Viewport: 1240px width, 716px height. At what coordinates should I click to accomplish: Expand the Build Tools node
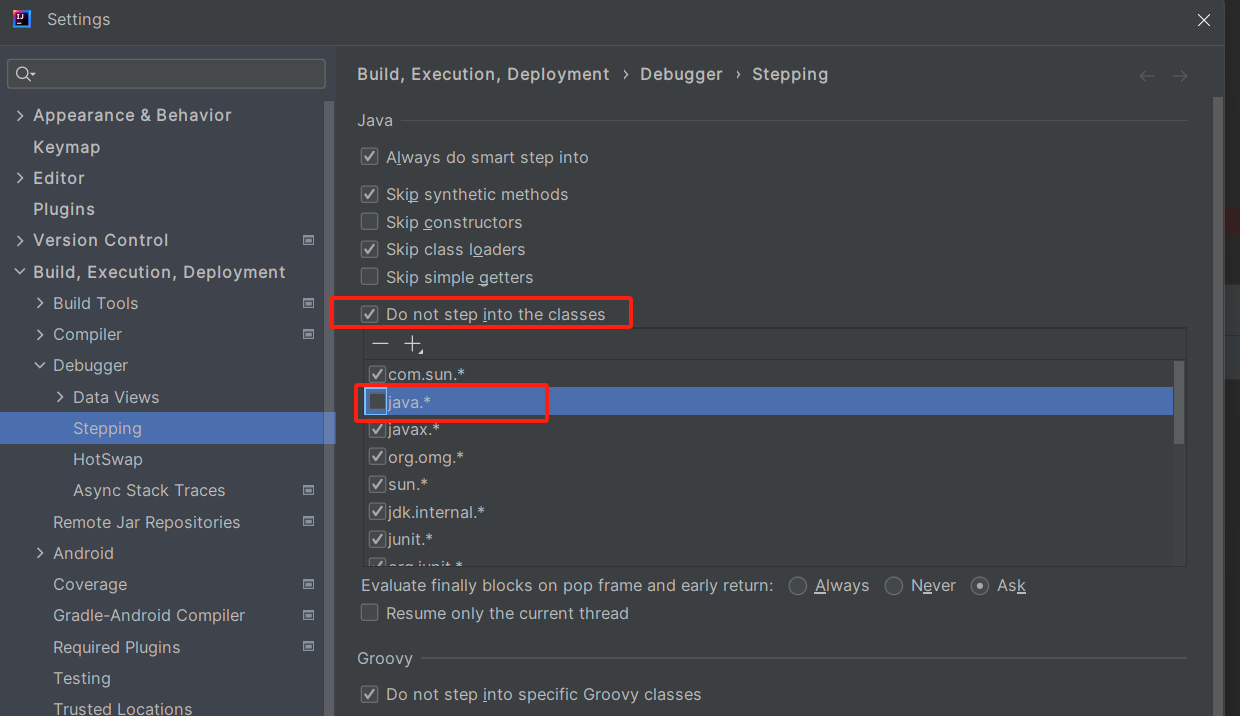[40, 303]
